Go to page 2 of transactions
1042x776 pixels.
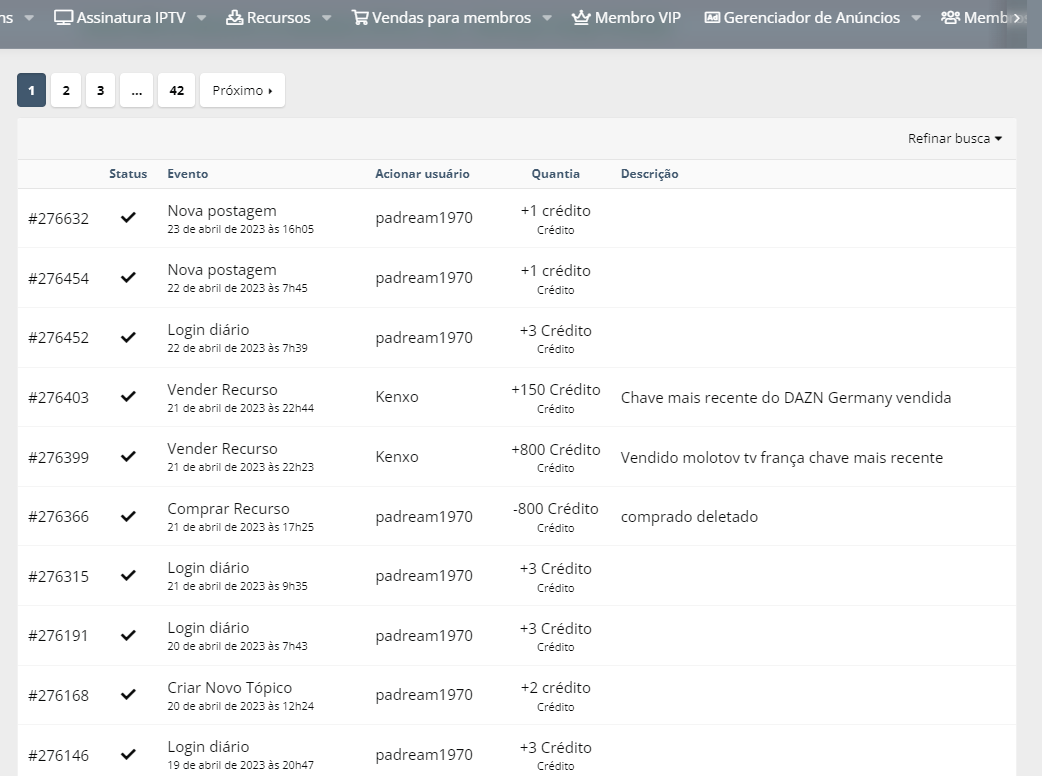[66, 90]
